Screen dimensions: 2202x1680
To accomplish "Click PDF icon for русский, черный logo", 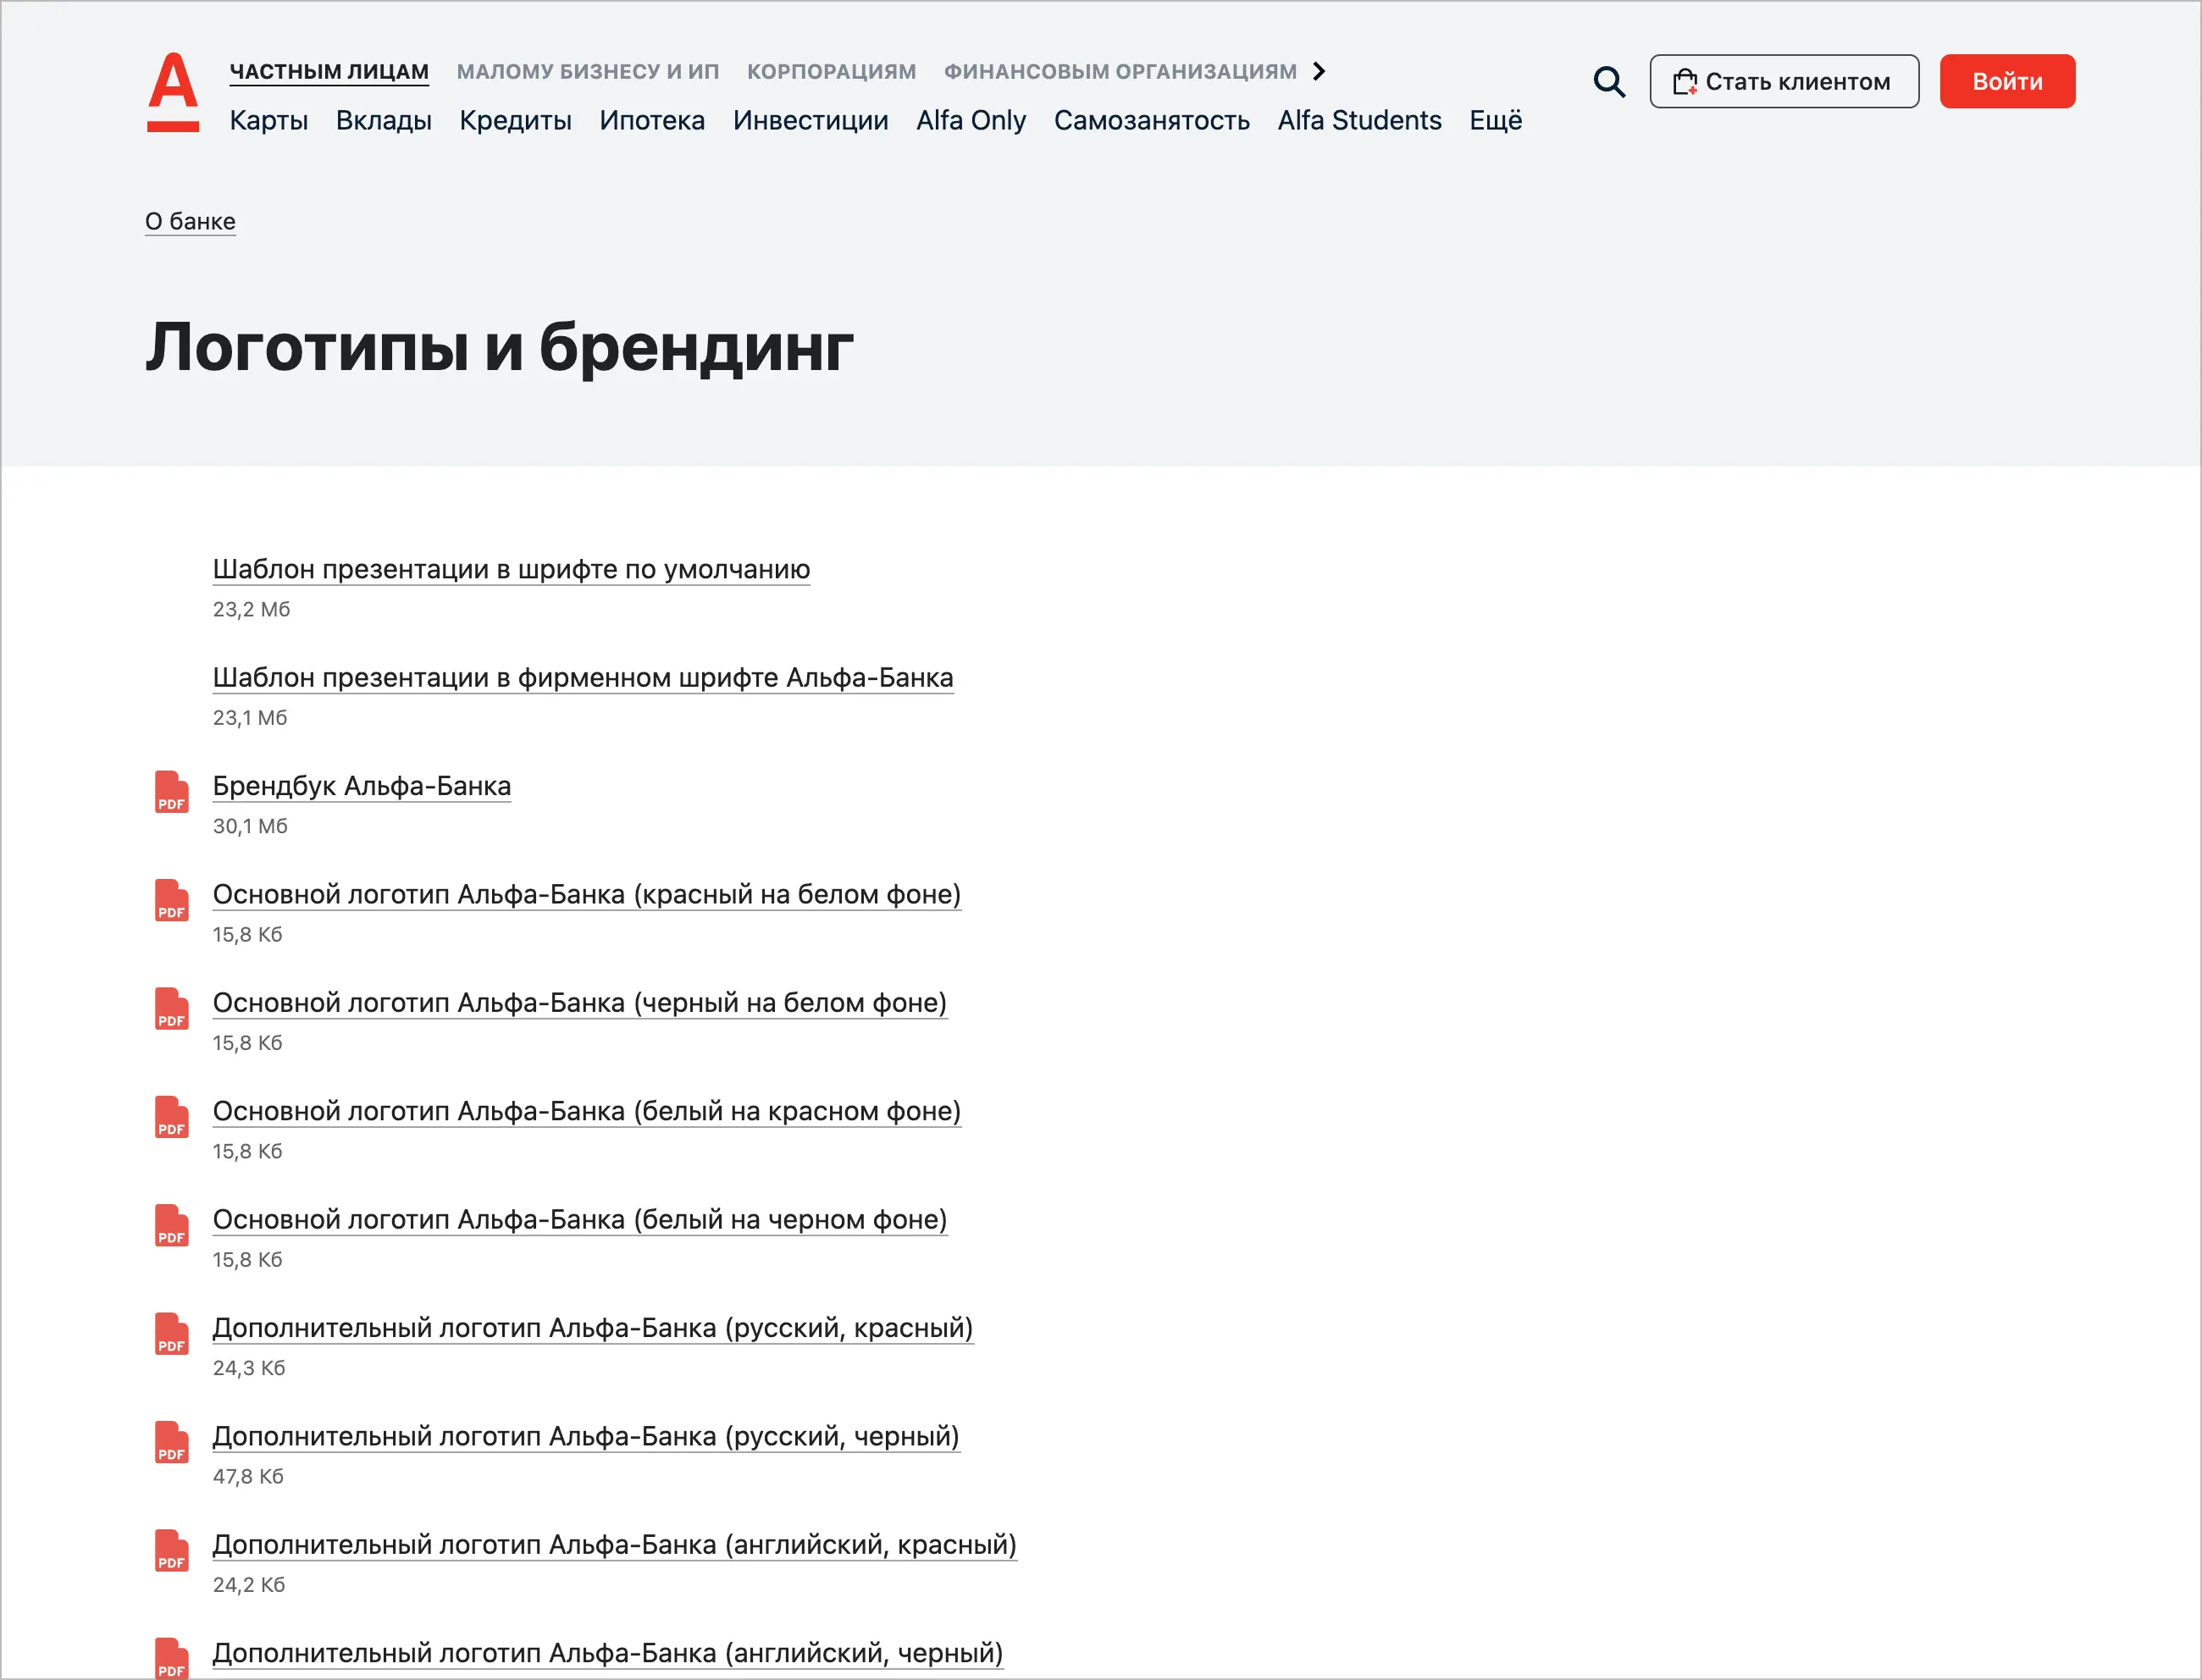I will [x=172, y=1442].
